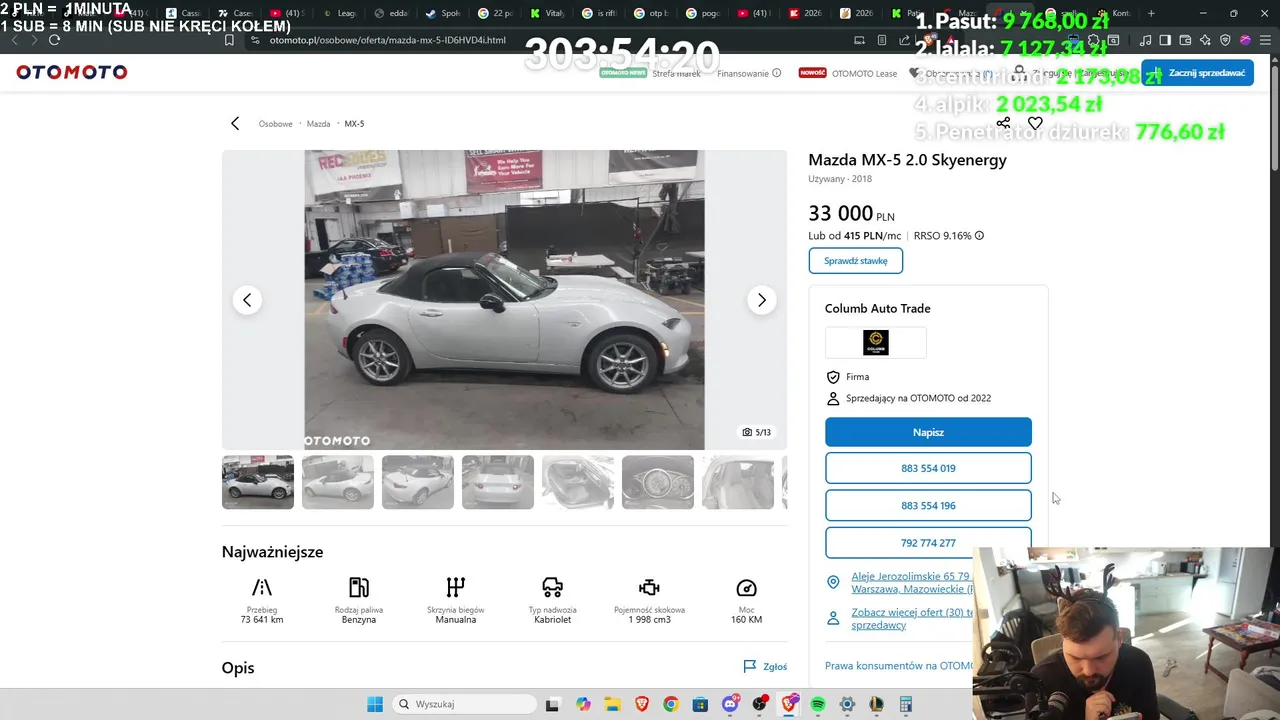Viewport: 1280px width, 720px height.
Task: Click Zacznij sprzedawać button
Action: (x=1197, y=73)
